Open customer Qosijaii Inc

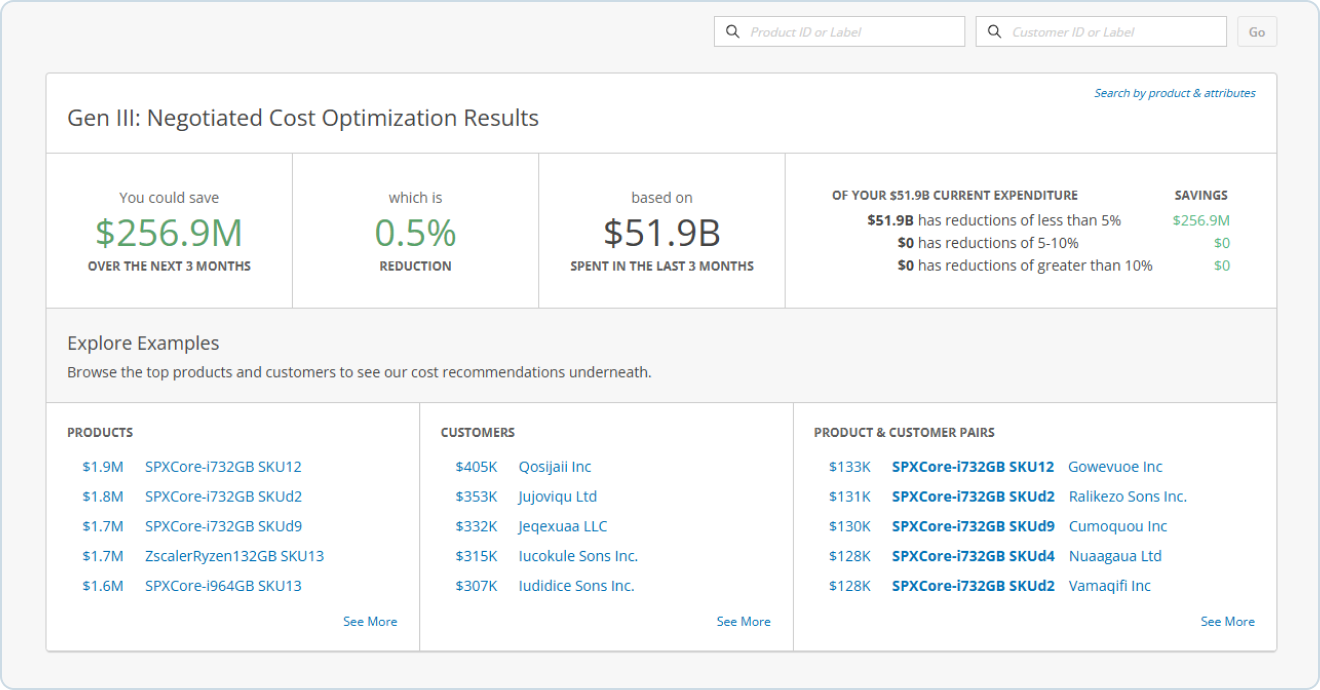[555, 467]
